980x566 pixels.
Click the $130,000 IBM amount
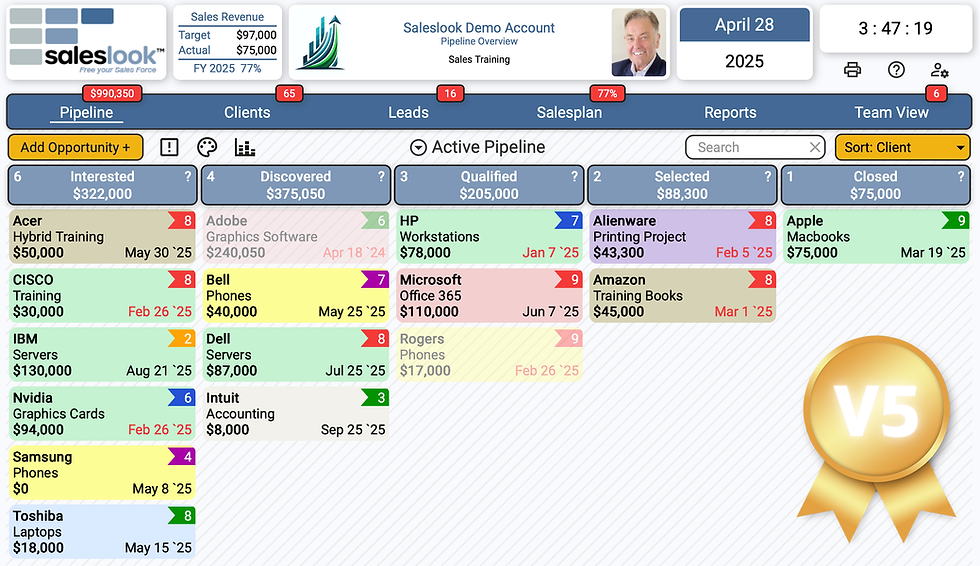42,370
